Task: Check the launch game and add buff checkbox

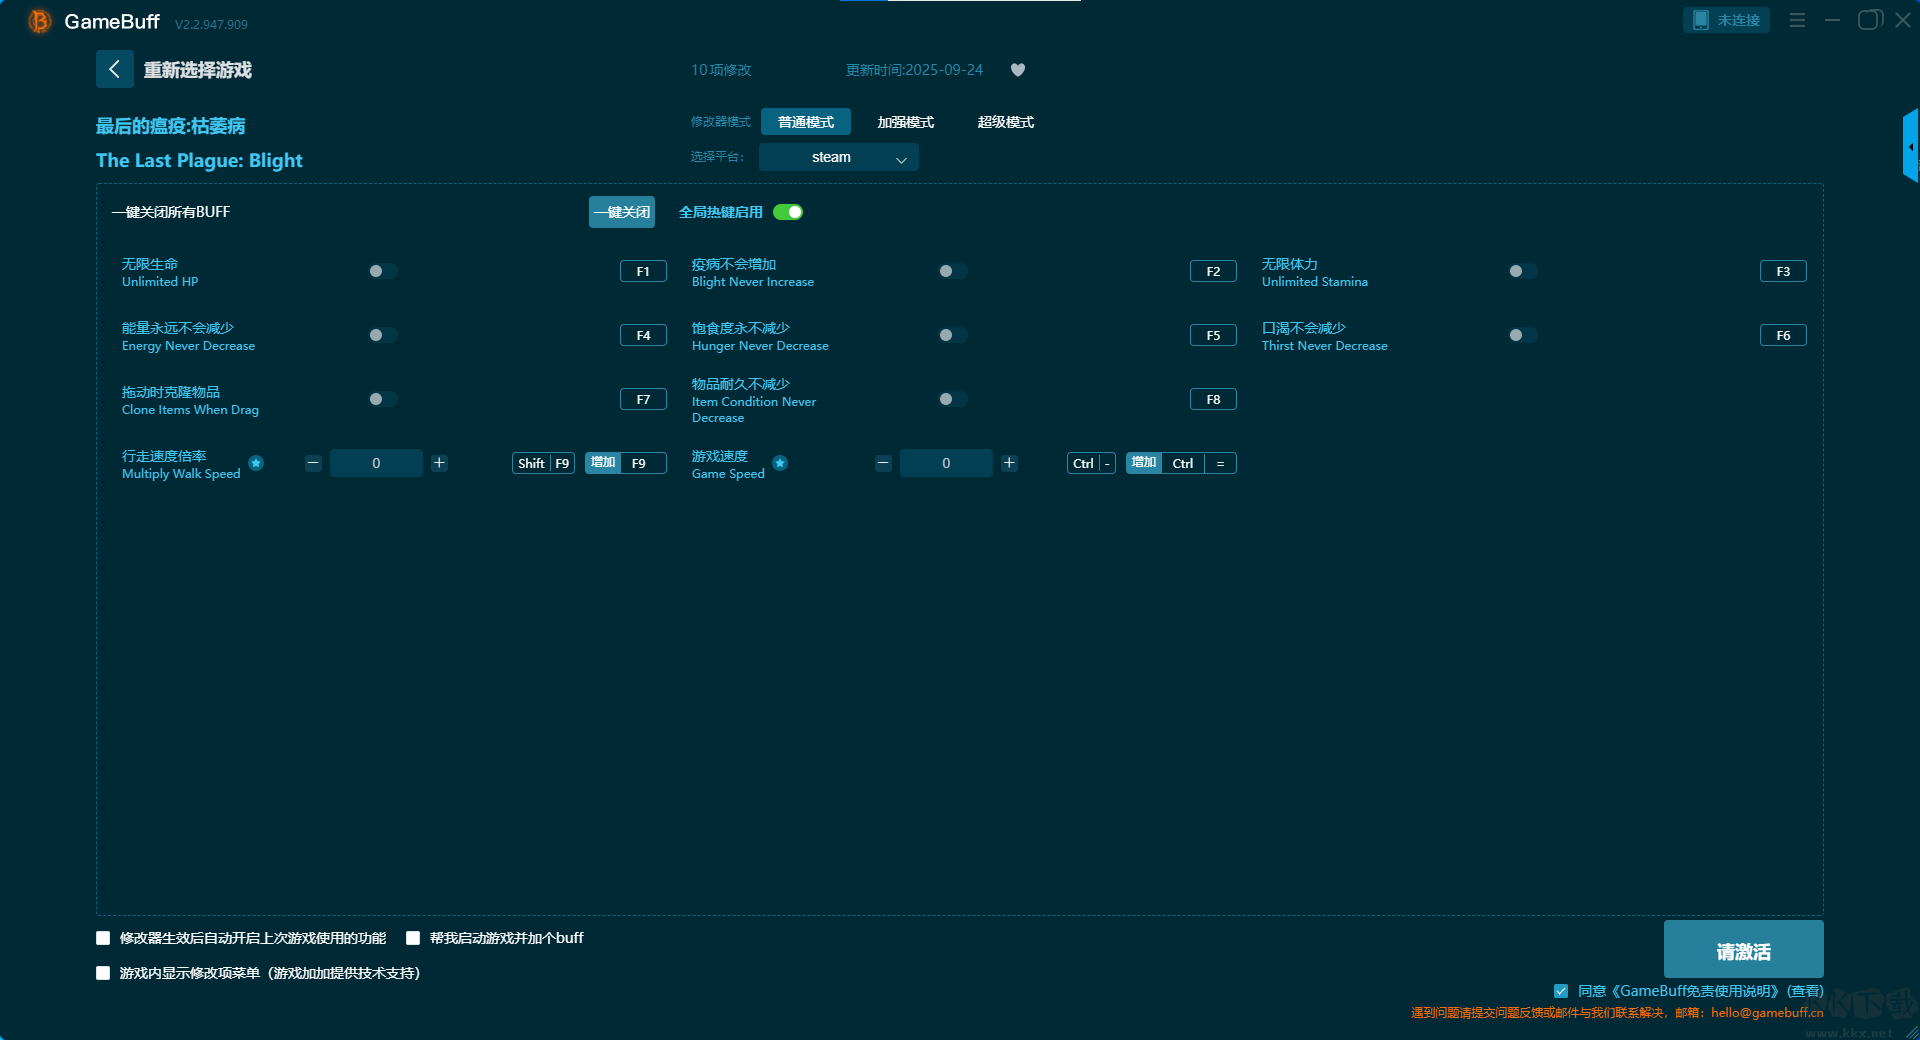Action: tap(413, 938)
